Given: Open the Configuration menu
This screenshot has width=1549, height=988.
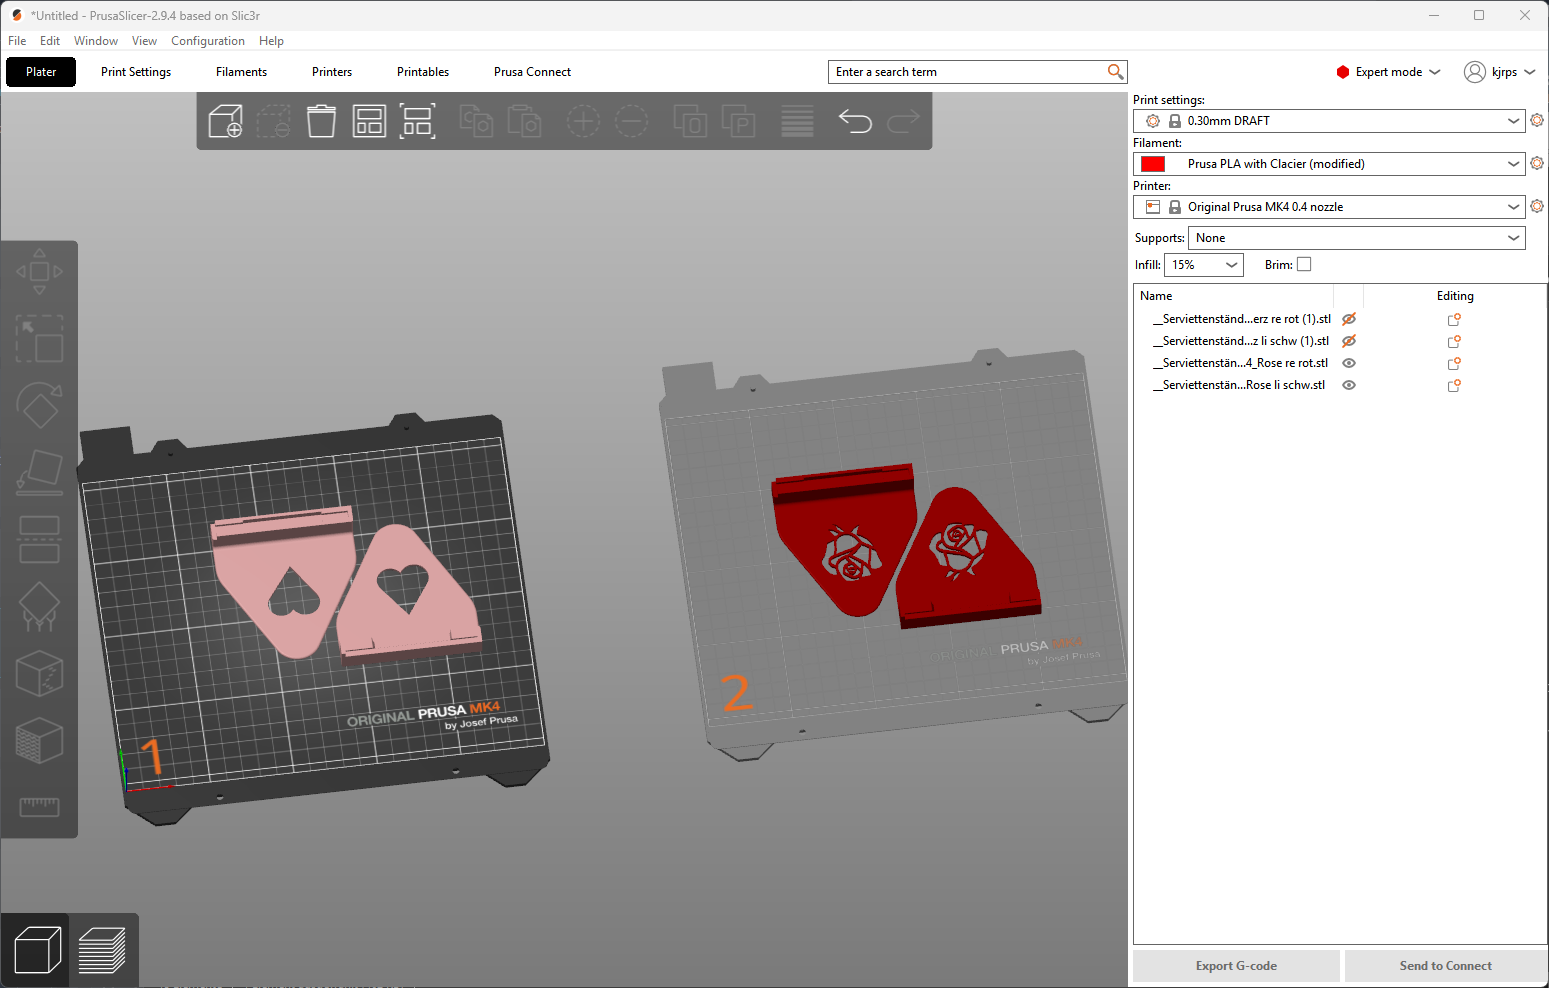Looking at the screenshot, I should pyautogui.click(x=207, y=41).
